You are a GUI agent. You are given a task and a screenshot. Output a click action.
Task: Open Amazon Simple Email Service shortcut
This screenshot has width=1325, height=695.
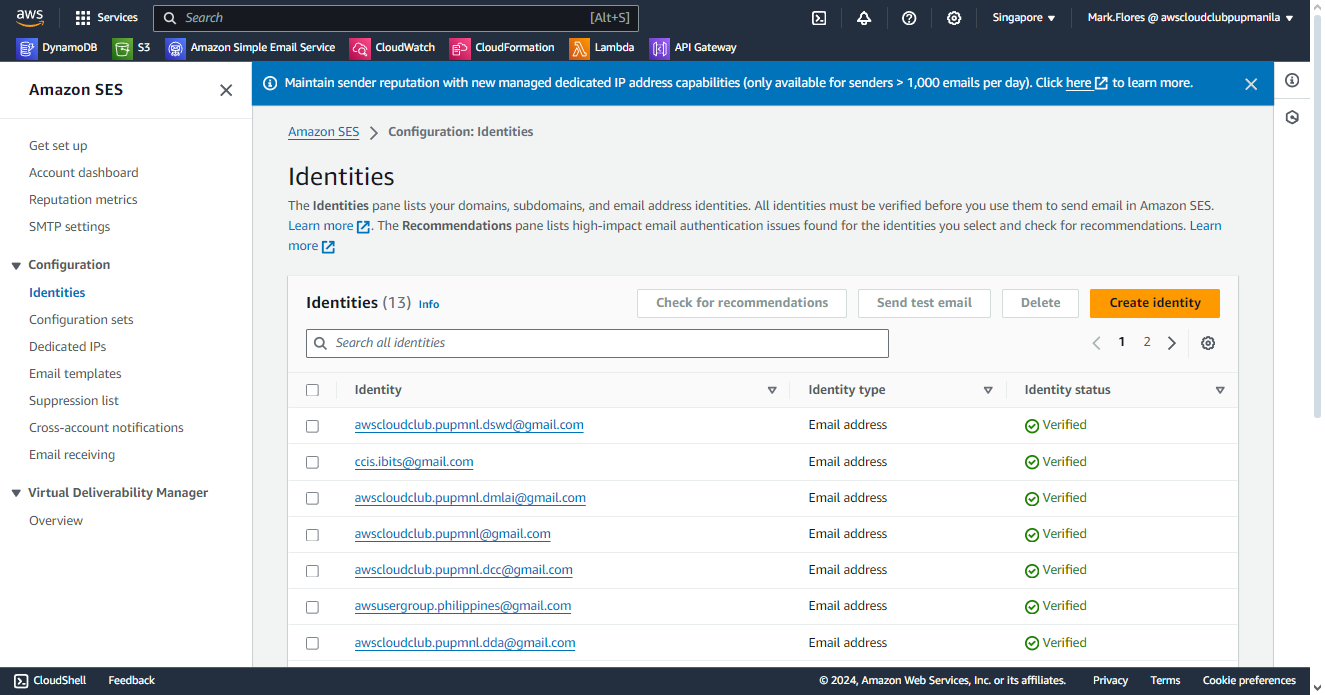(x=251, y=48)
